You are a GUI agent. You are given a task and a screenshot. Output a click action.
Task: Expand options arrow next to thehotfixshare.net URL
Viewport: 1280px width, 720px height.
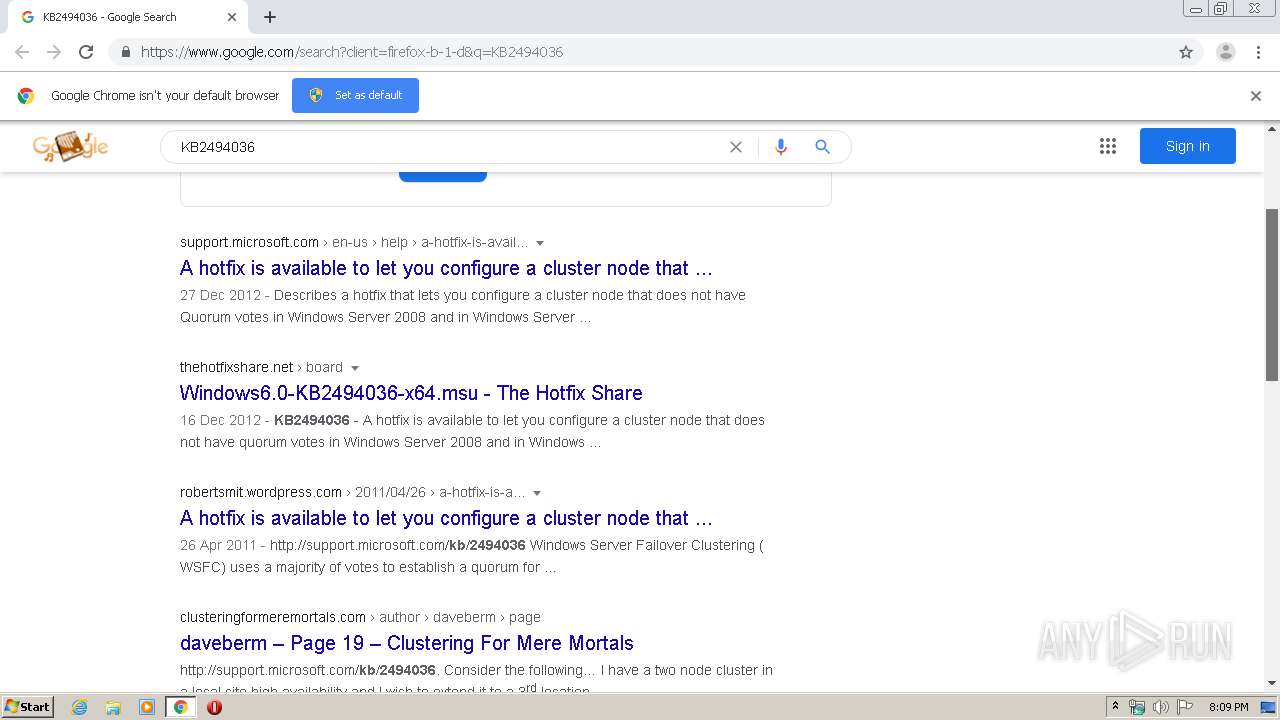coord(355,368)
